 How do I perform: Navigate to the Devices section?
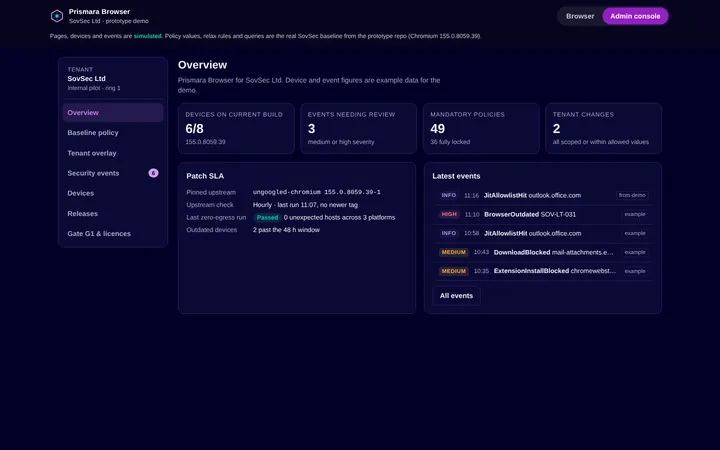(x=113, y=193)
